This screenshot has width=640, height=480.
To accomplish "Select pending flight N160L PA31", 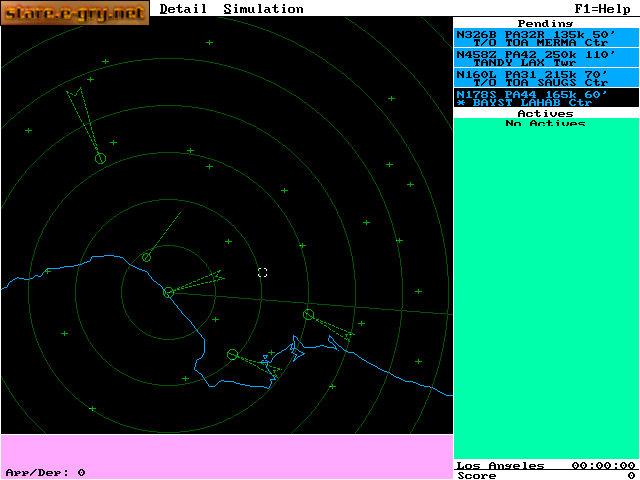I will tap(546, 78).
